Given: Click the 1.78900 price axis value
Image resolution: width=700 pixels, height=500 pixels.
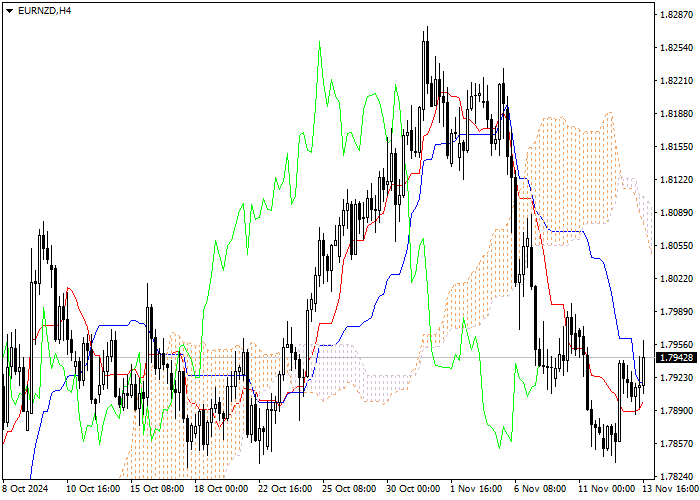Looking at the screenshot, I should coord(676,411).
